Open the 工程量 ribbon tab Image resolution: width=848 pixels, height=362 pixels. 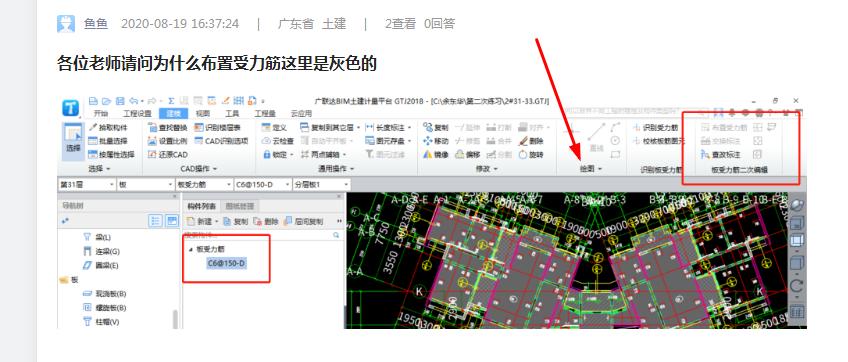pos(265,114)
